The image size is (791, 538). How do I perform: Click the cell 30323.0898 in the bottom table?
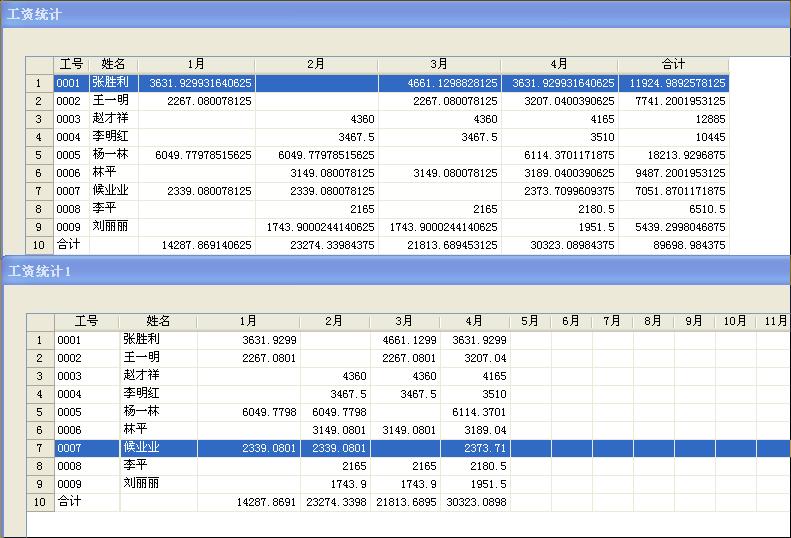pyautogui.click(x=475, y=502)
